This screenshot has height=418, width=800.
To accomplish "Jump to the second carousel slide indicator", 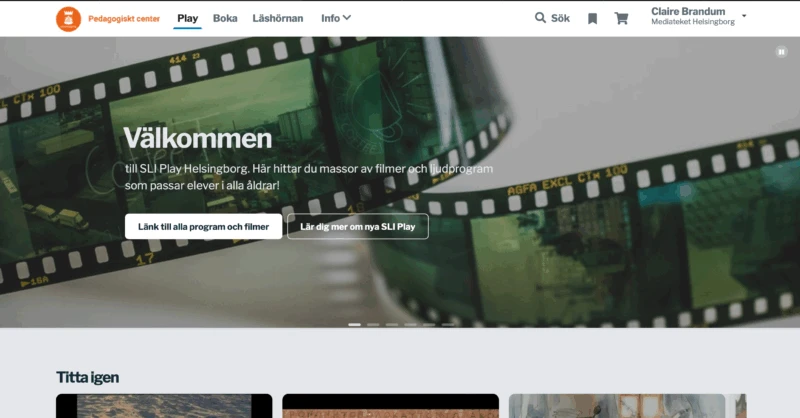I will click(373, 324).
